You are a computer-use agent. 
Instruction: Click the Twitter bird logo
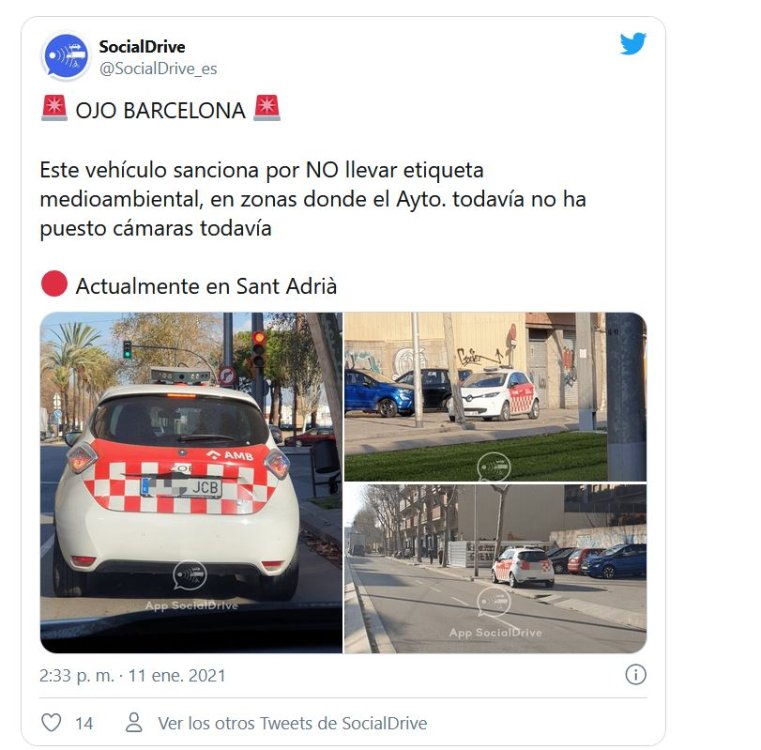coord(632,44)
